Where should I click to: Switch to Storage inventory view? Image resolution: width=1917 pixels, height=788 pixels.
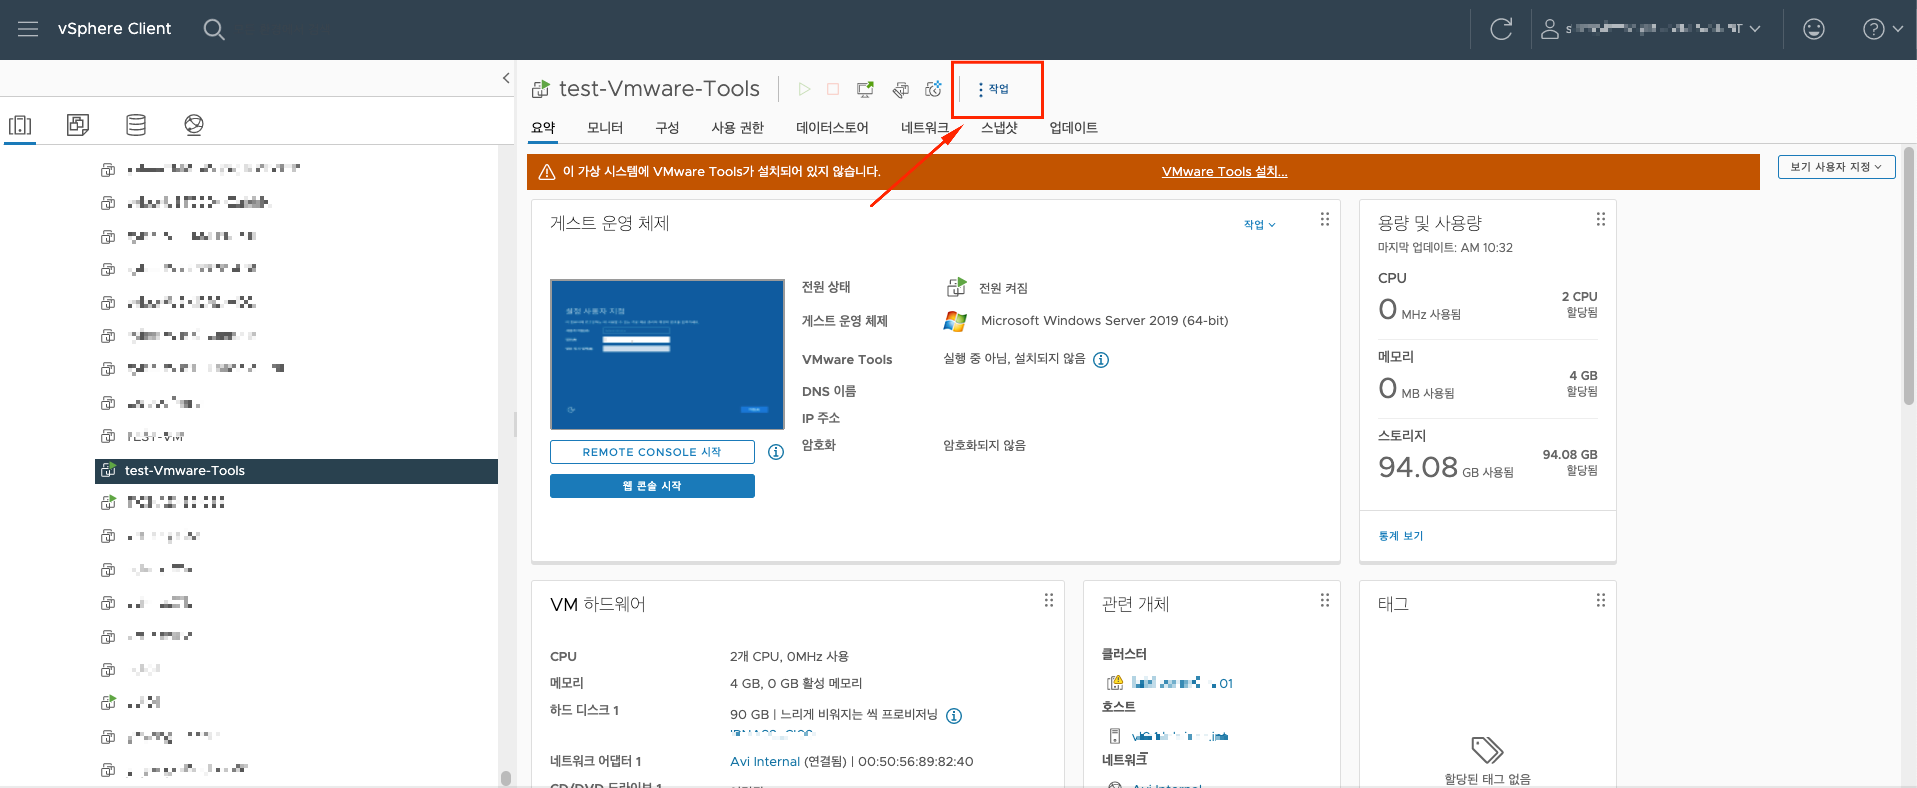coord(136,125)
